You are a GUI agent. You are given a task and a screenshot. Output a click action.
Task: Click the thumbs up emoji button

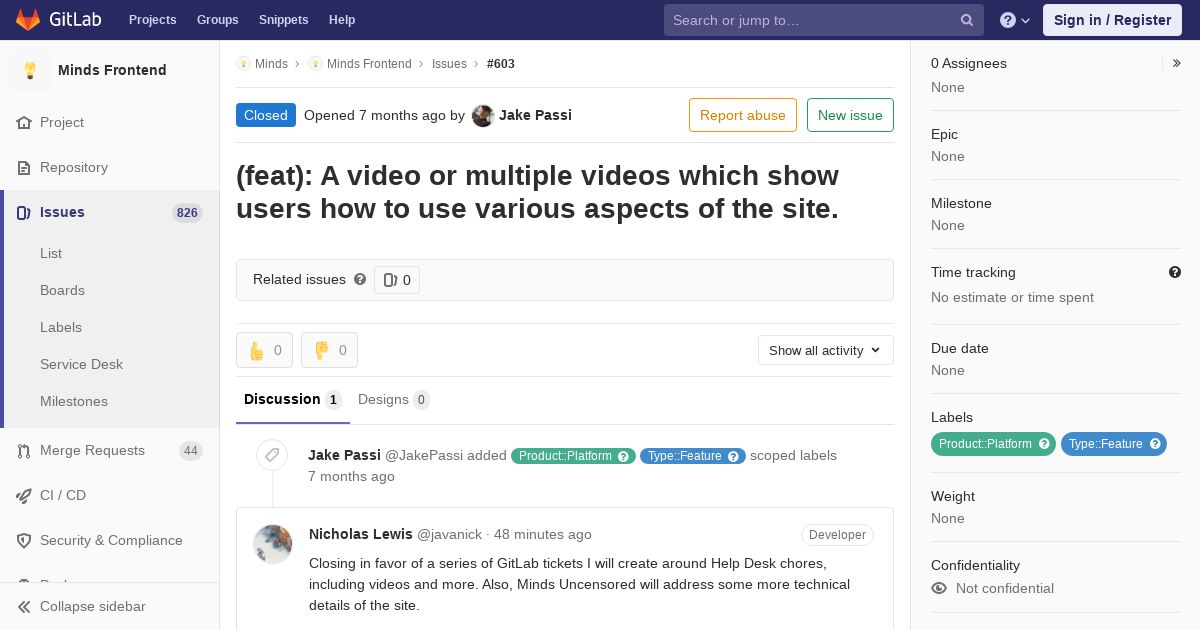click(264, 350)
